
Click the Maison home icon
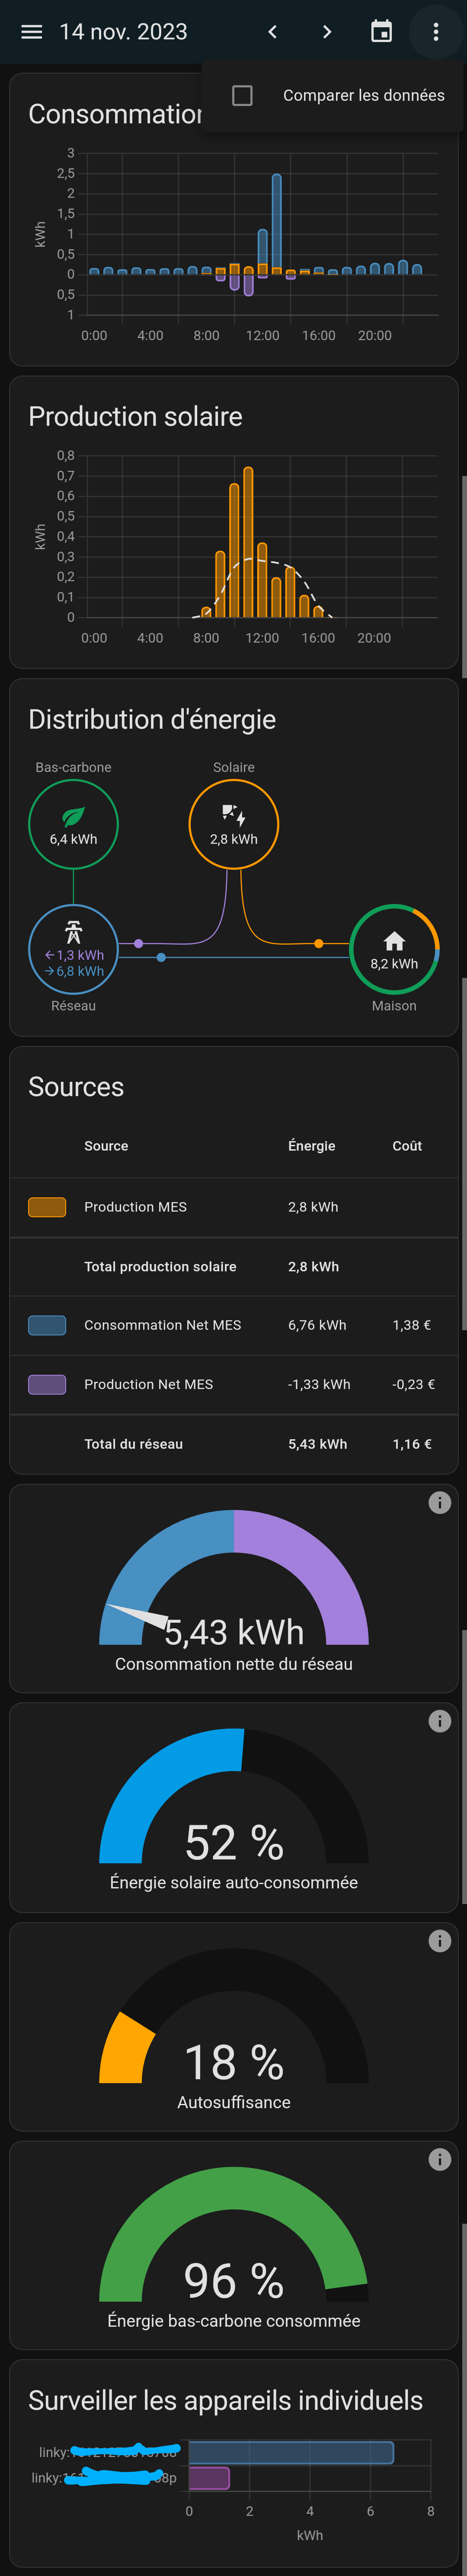(394, 941)
